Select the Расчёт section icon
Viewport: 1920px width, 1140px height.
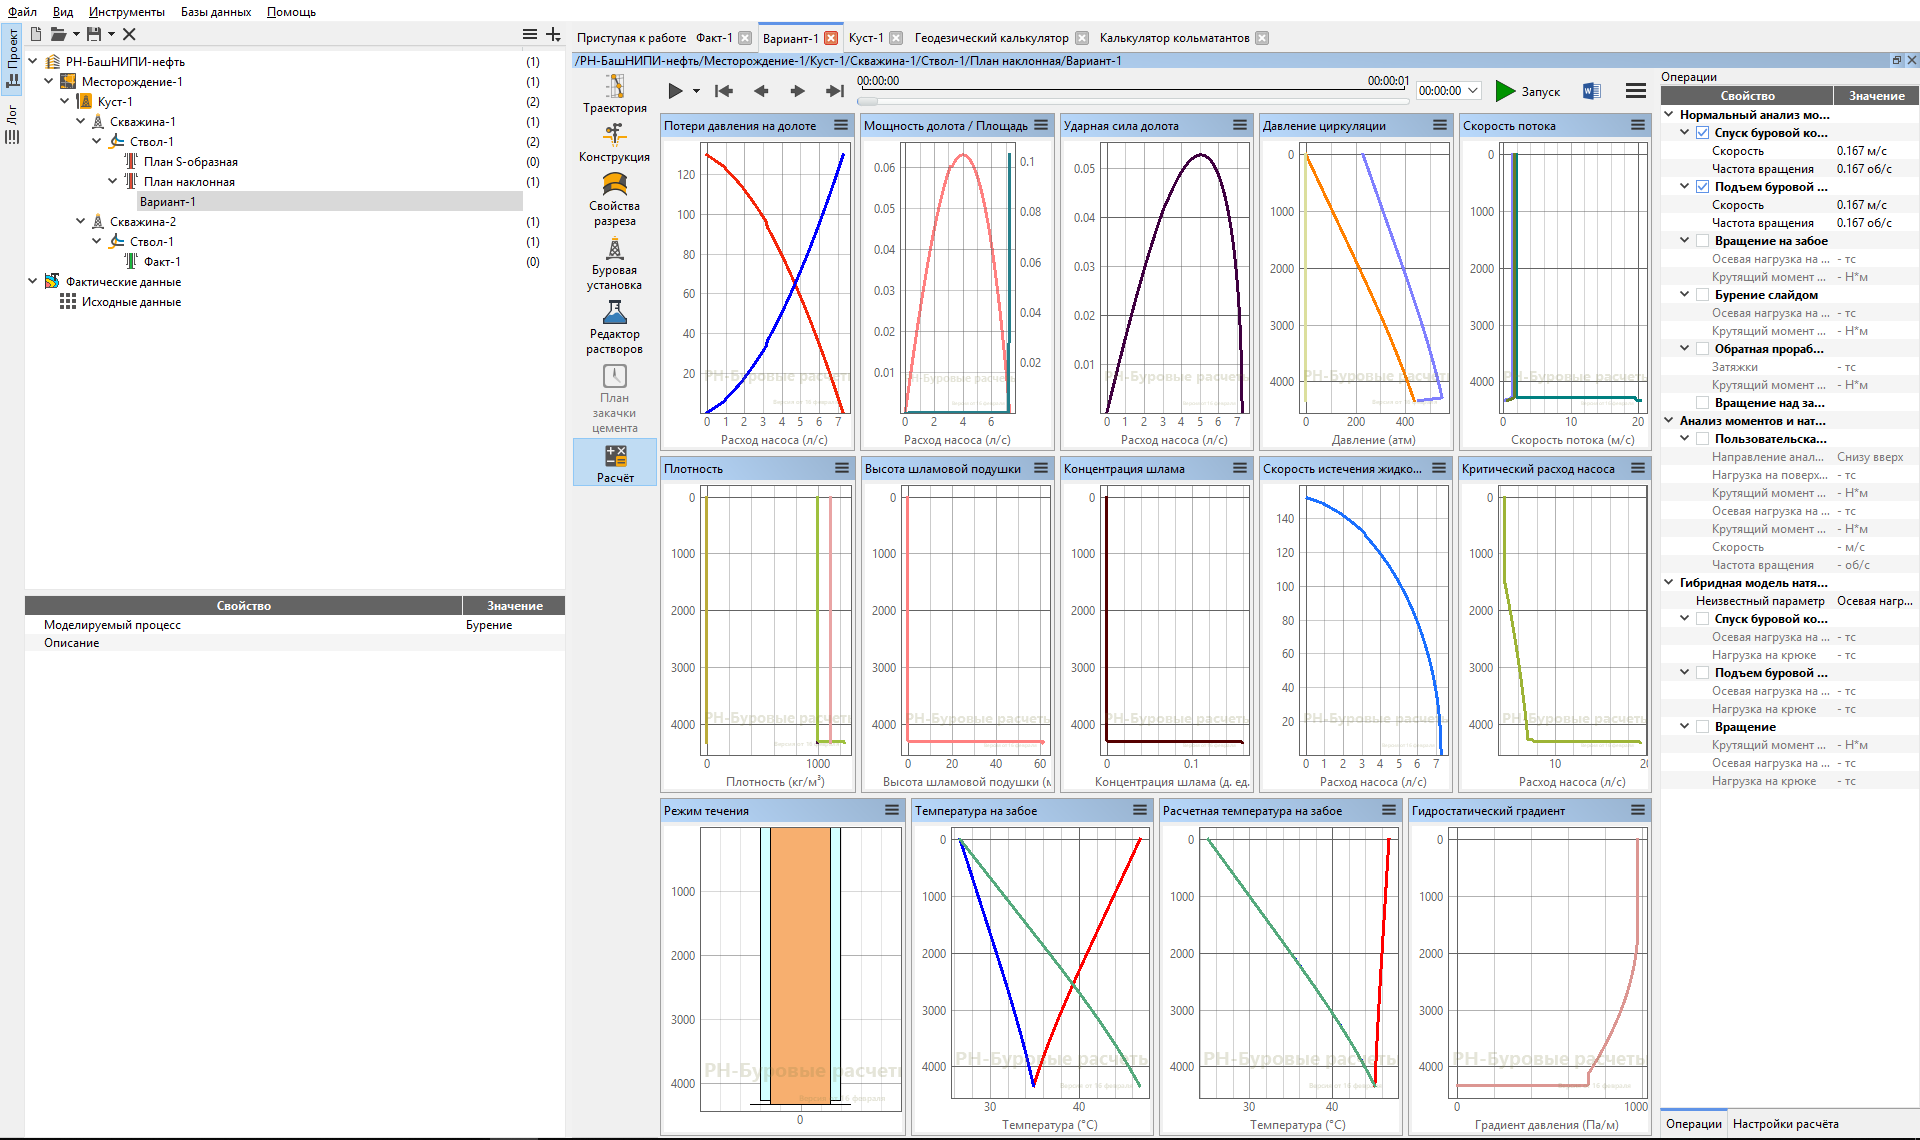615,463
